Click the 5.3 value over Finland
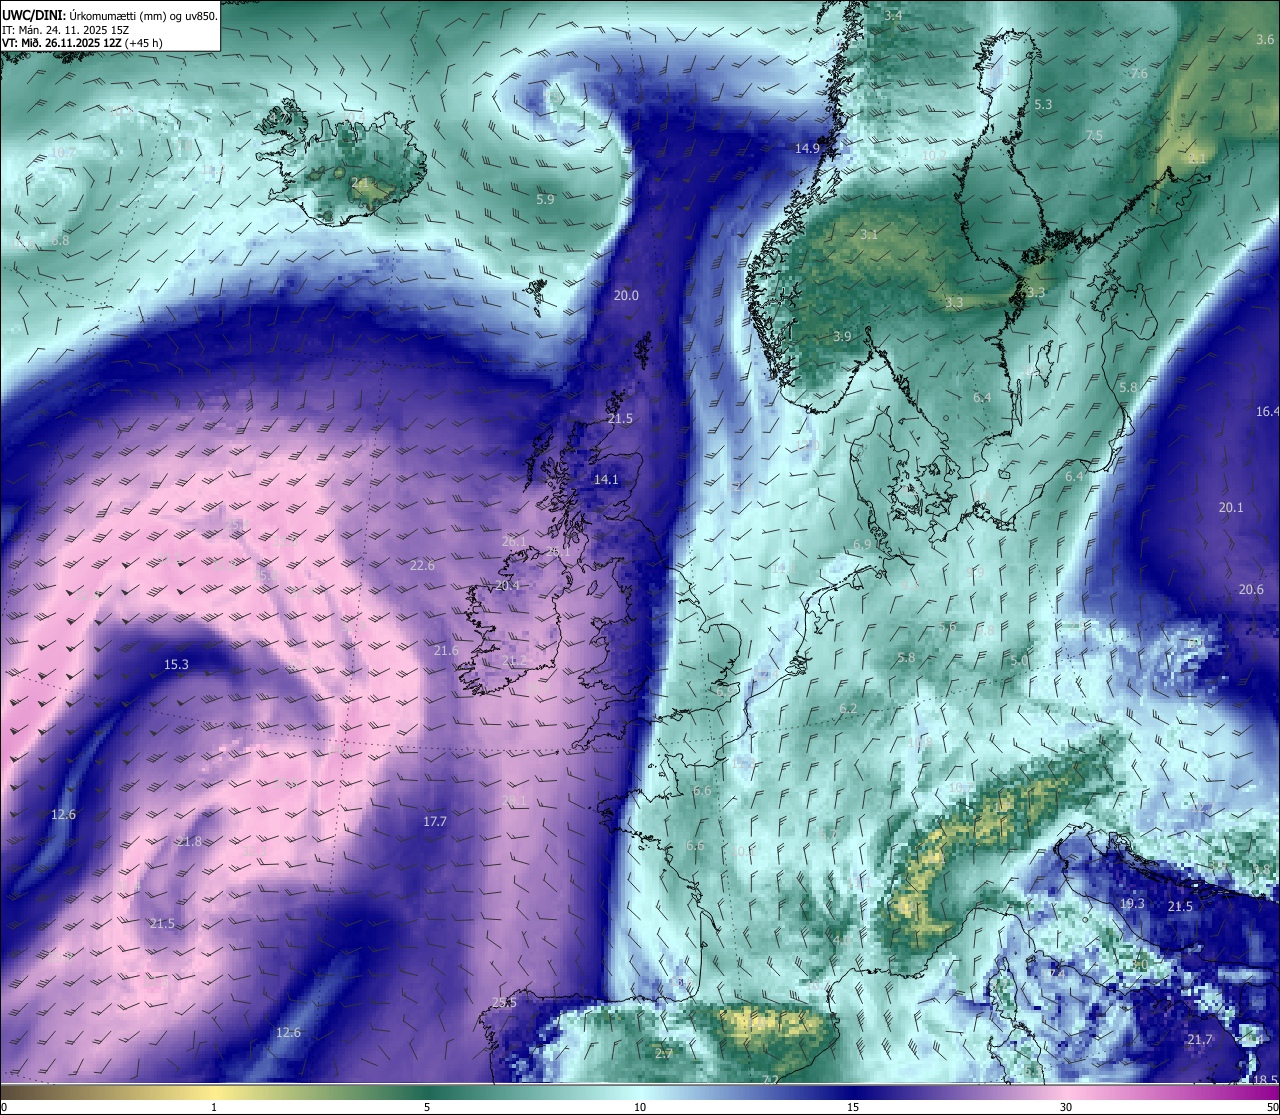Image resolution: width=1280 pixels, height=1115 pixels. point(1043,104)
